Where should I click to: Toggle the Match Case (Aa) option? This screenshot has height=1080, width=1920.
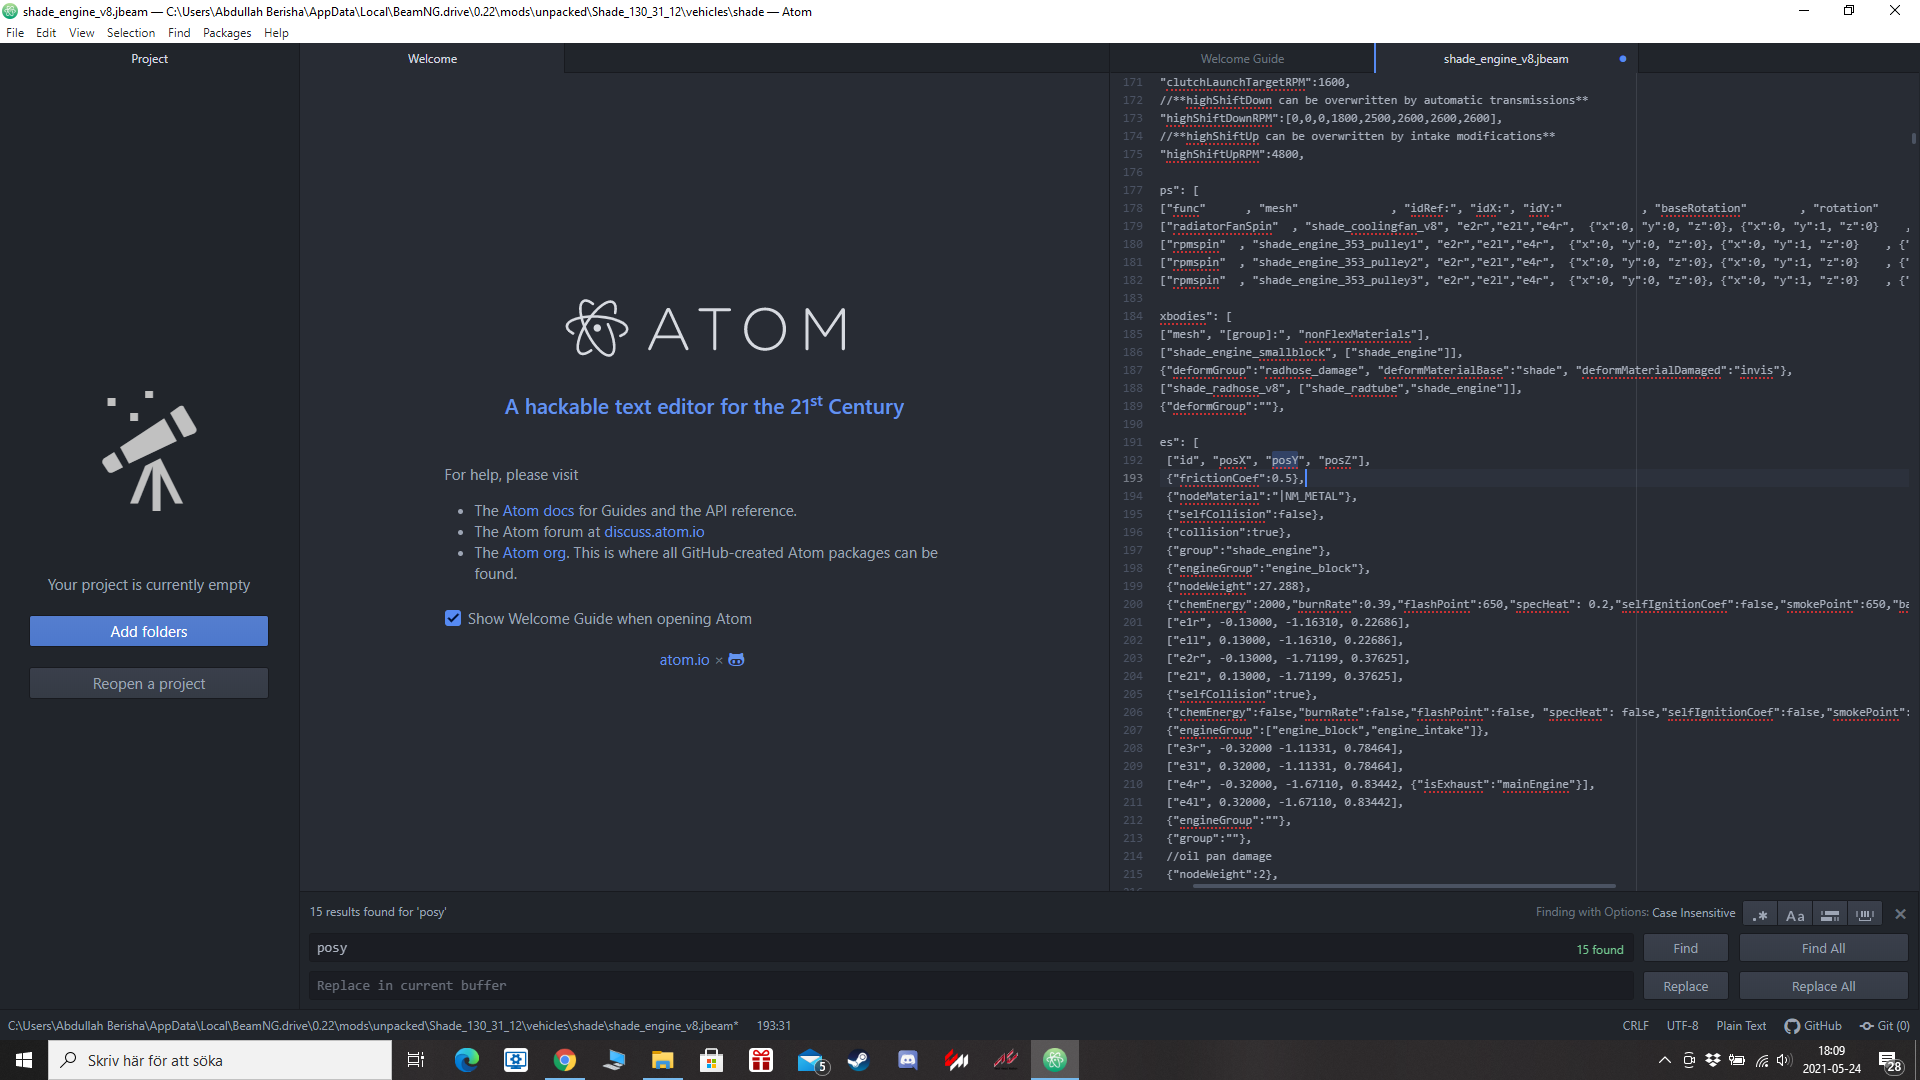(x=1795, y=914)
